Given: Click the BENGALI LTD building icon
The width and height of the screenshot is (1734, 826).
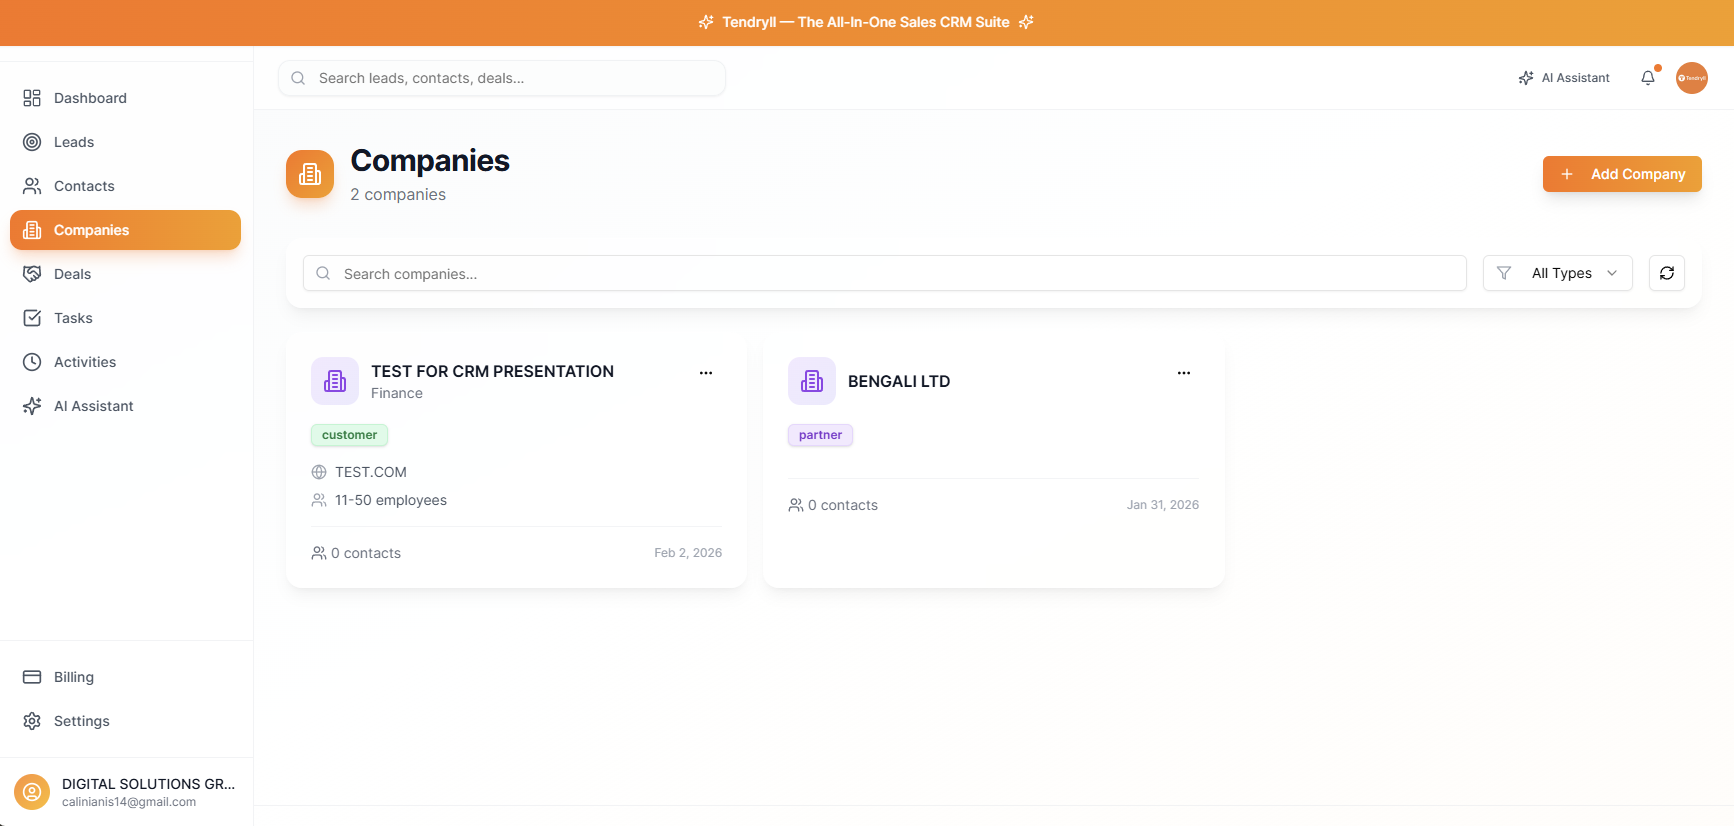Looking at the screenshot, I should (x=812, y=381).
